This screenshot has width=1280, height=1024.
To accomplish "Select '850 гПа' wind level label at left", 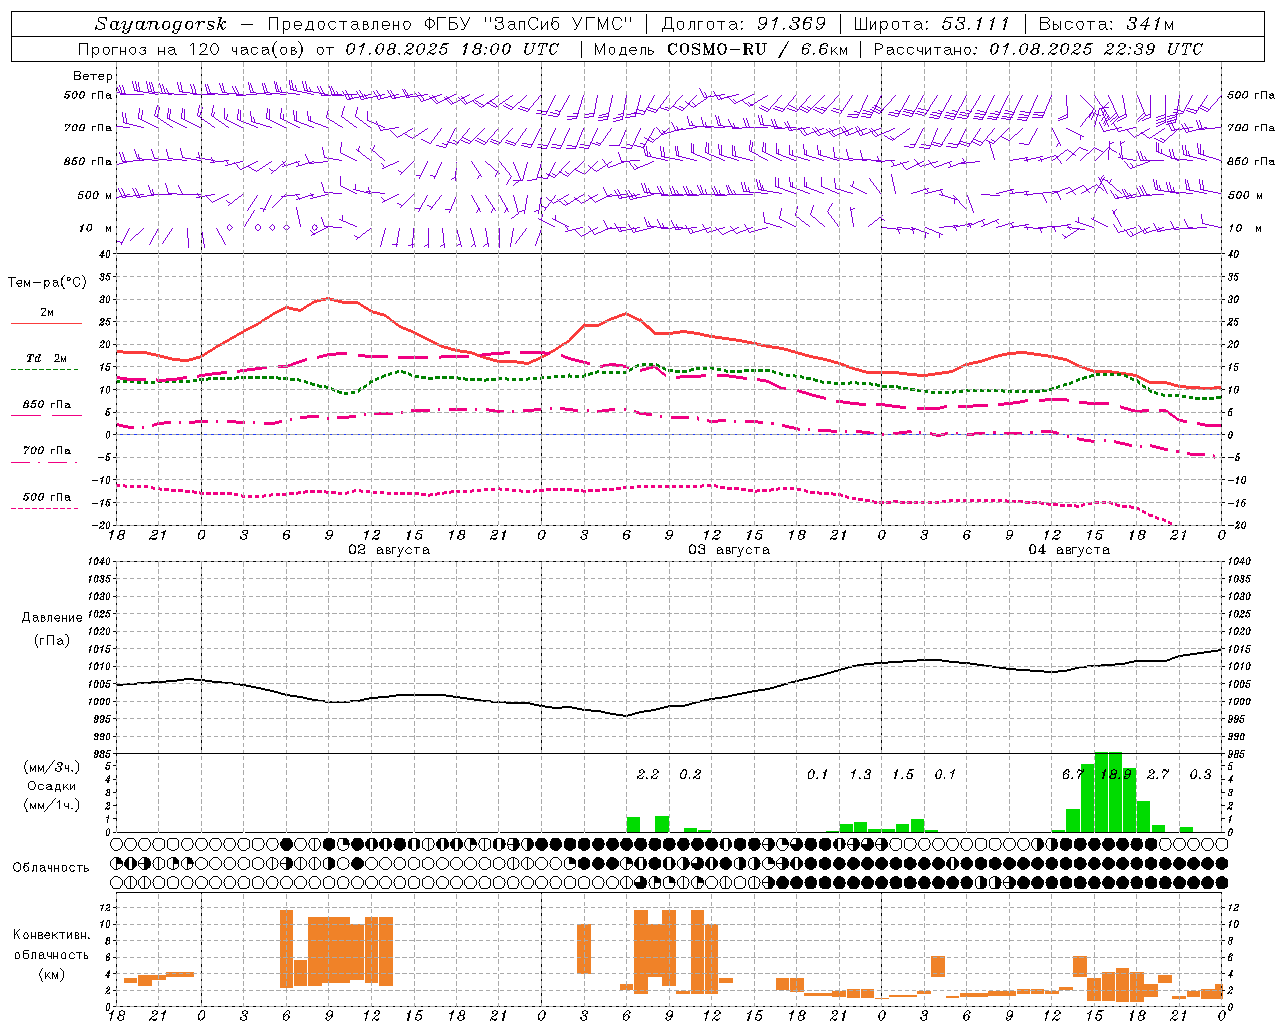I will pos(88,161).
